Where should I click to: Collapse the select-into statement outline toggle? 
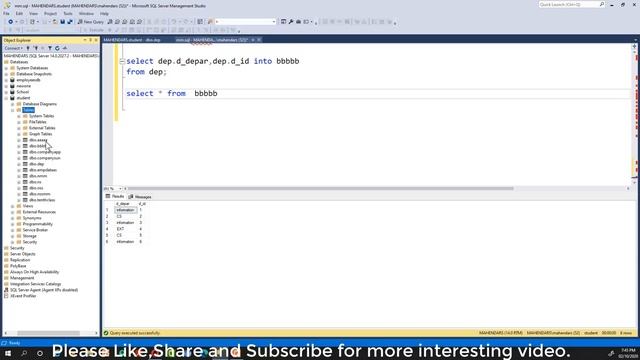(122, 61)
